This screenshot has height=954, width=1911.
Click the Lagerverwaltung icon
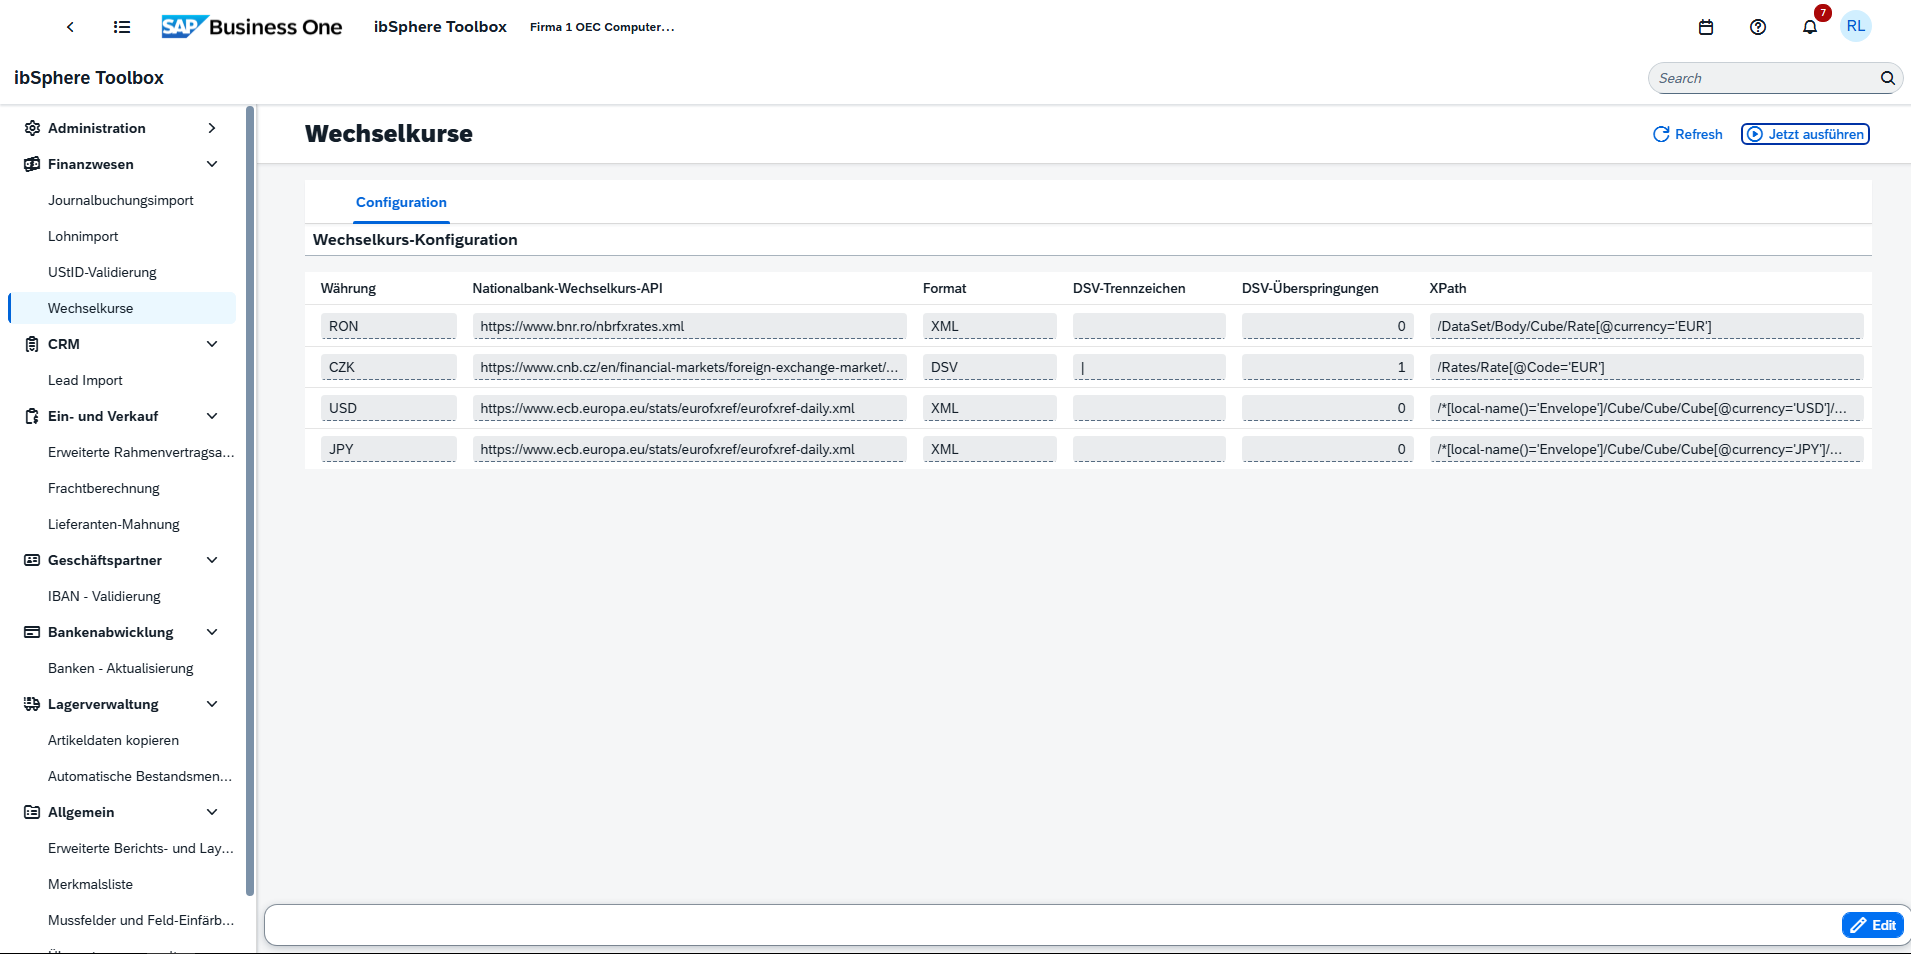(x=32, y=704)
